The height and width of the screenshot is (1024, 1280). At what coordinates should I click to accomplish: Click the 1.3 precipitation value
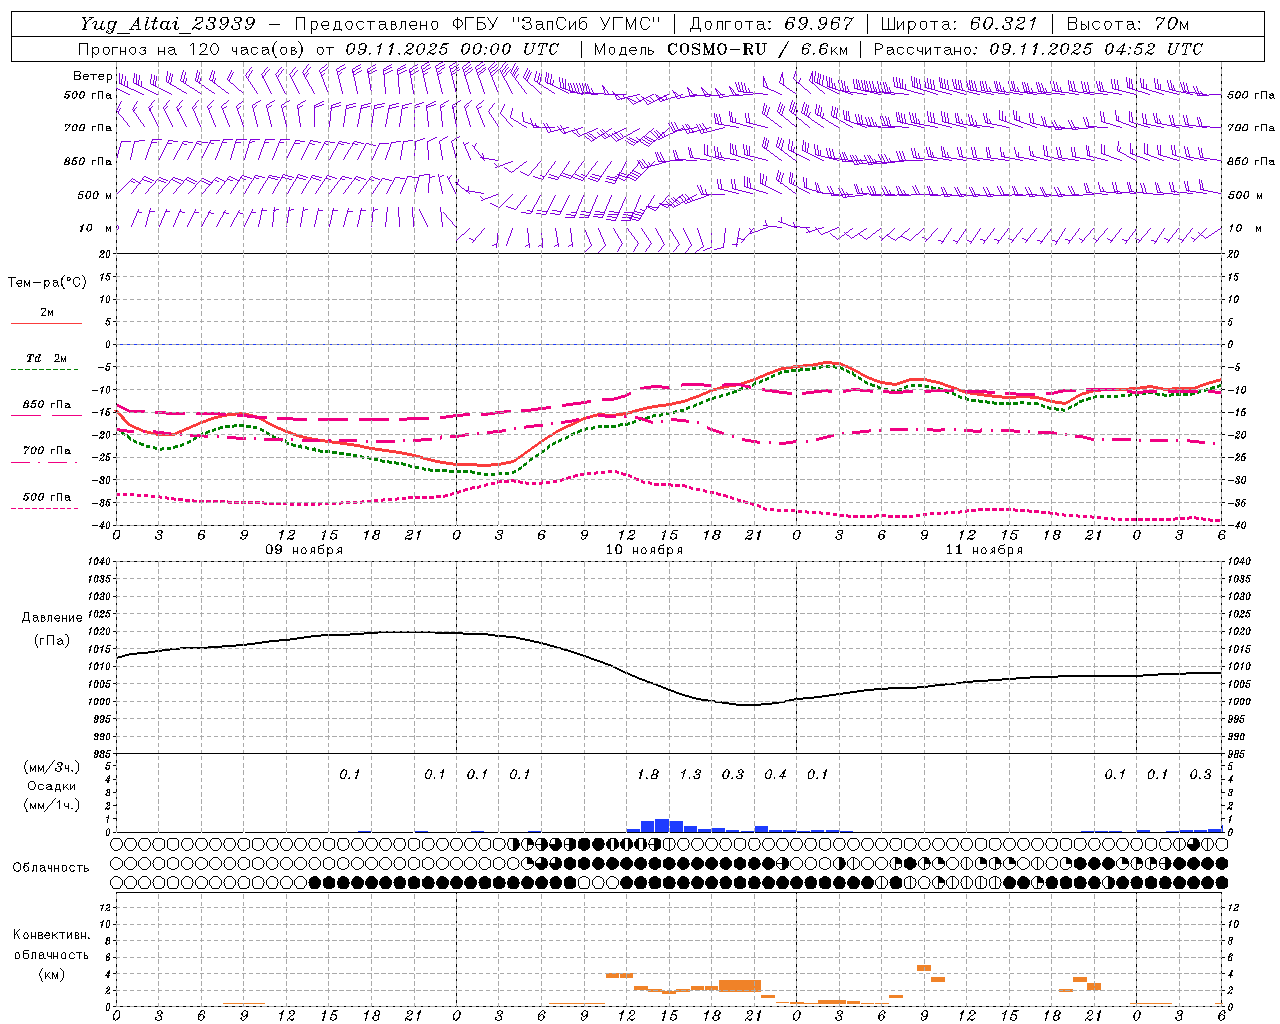[690, 775]
